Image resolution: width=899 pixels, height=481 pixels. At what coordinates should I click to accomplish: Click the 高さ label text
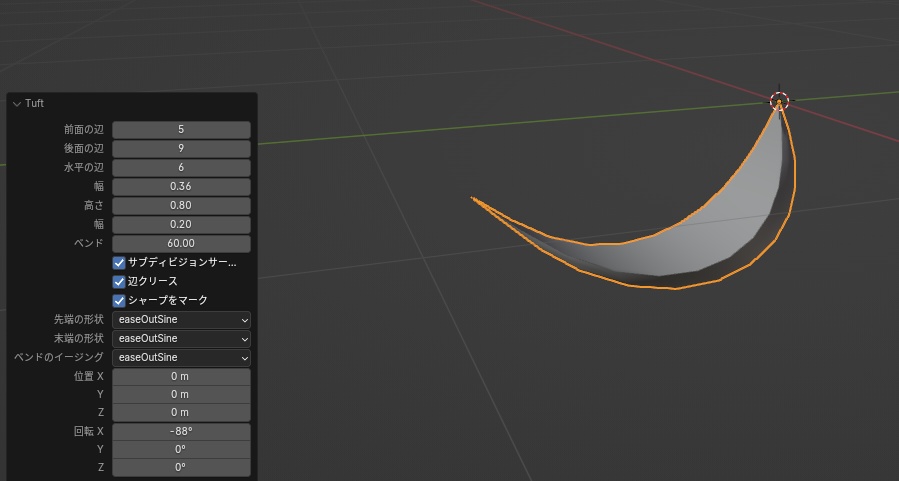[93, 205]
